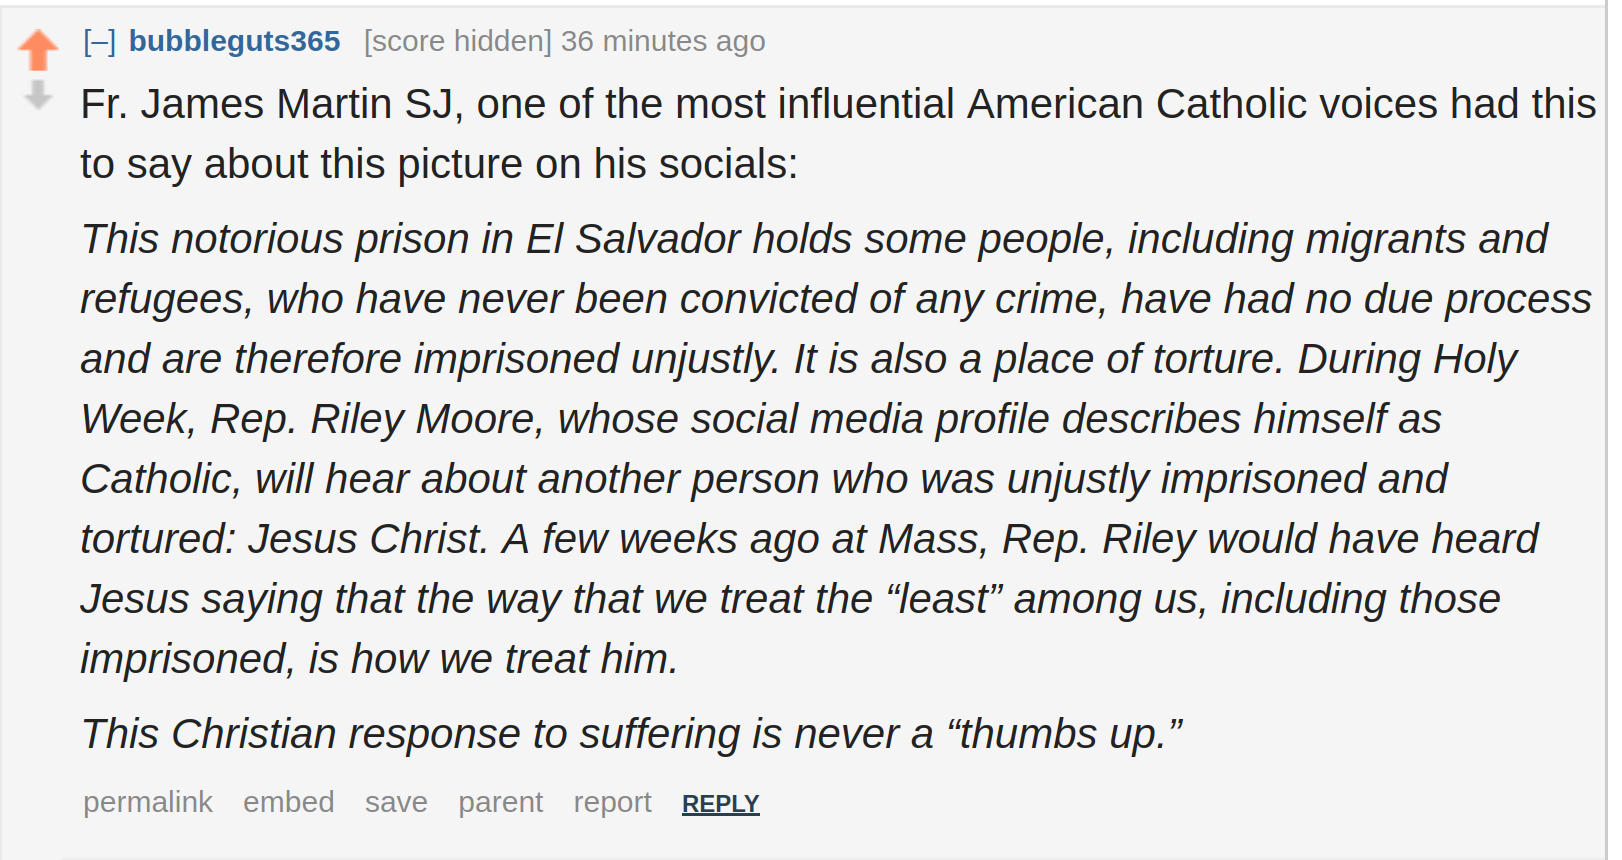Click the [score hidden] label
The height and width of the screenshot is (860, 1622).
point(458,41)
